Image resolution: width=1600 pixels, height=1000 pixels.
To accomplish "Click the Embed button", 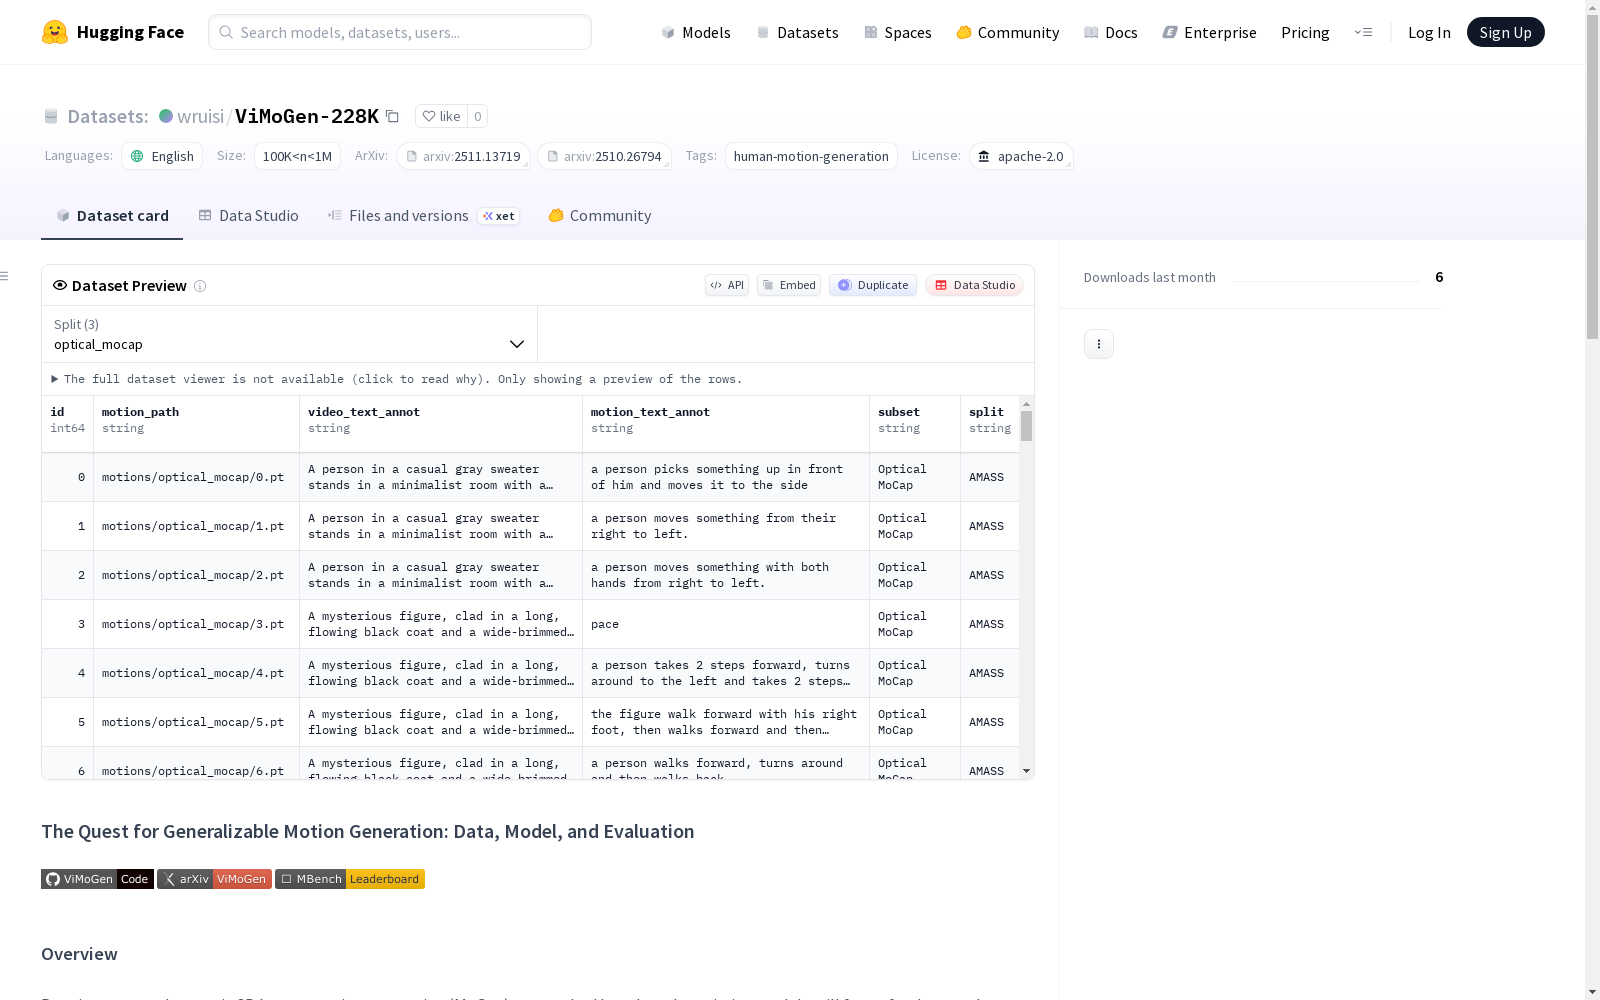I will (x=789, y=285).
